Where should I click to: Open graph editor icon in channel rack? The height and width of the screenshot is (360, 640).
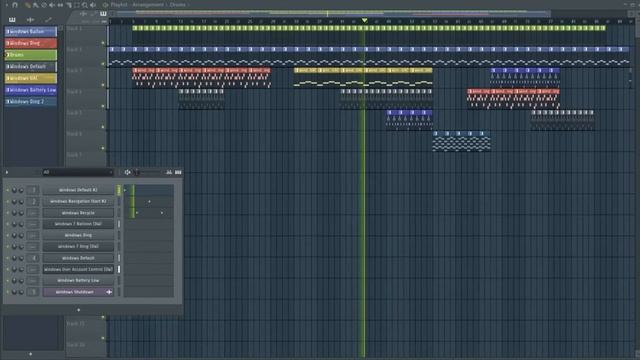[169, 172]
